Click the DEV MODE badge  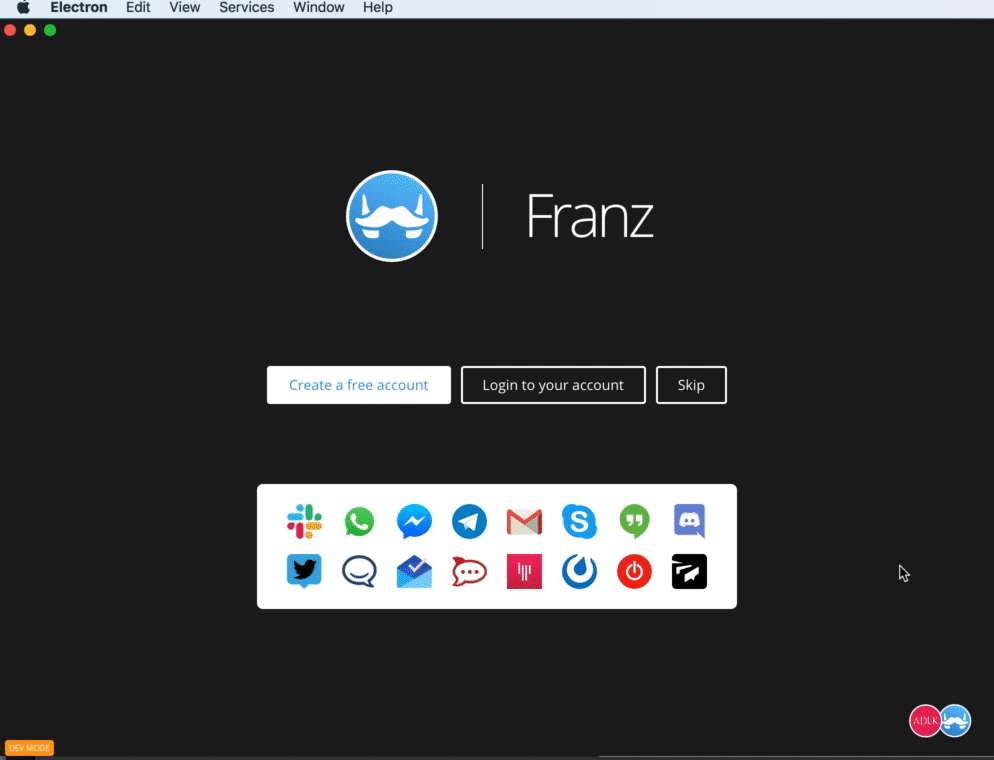[x=29, y=748]
